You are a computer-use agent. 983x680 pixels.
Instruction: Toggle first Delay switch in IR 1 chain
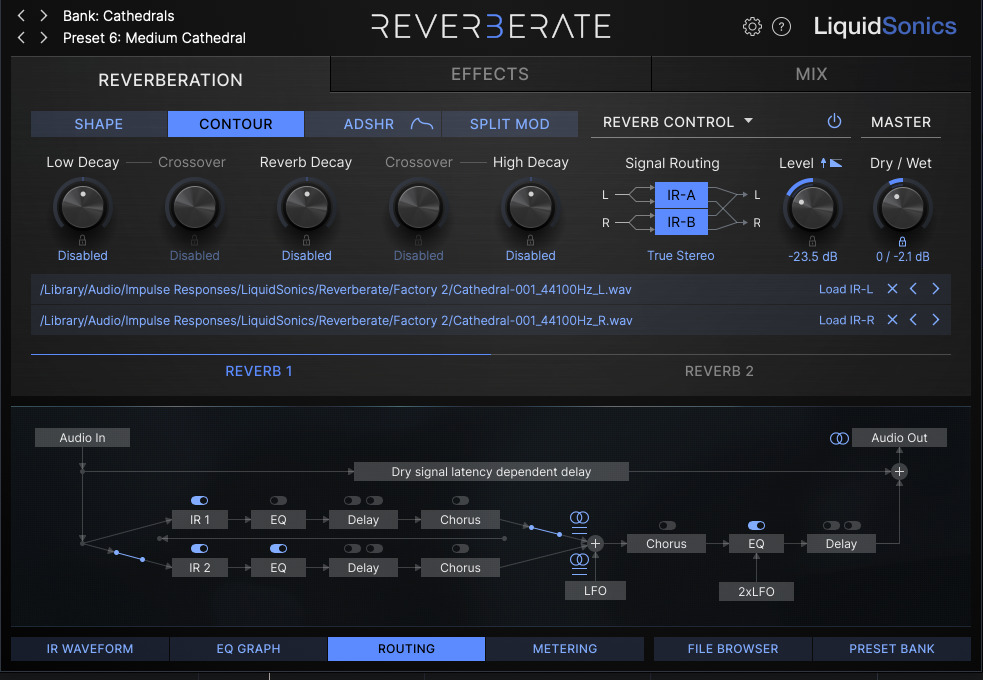352,500
